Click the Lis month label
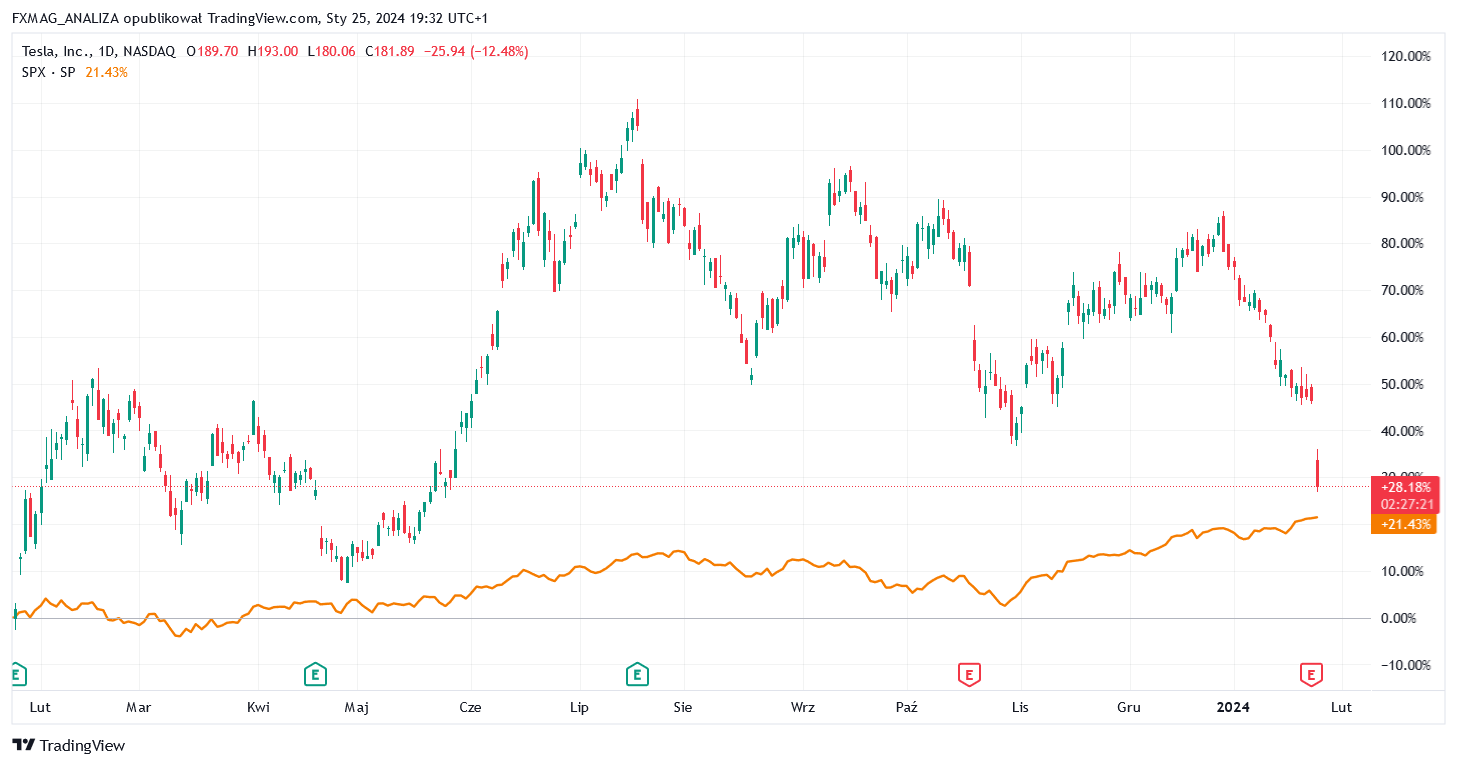This screenshot has height=766, width=1457. click(1019, 707)
